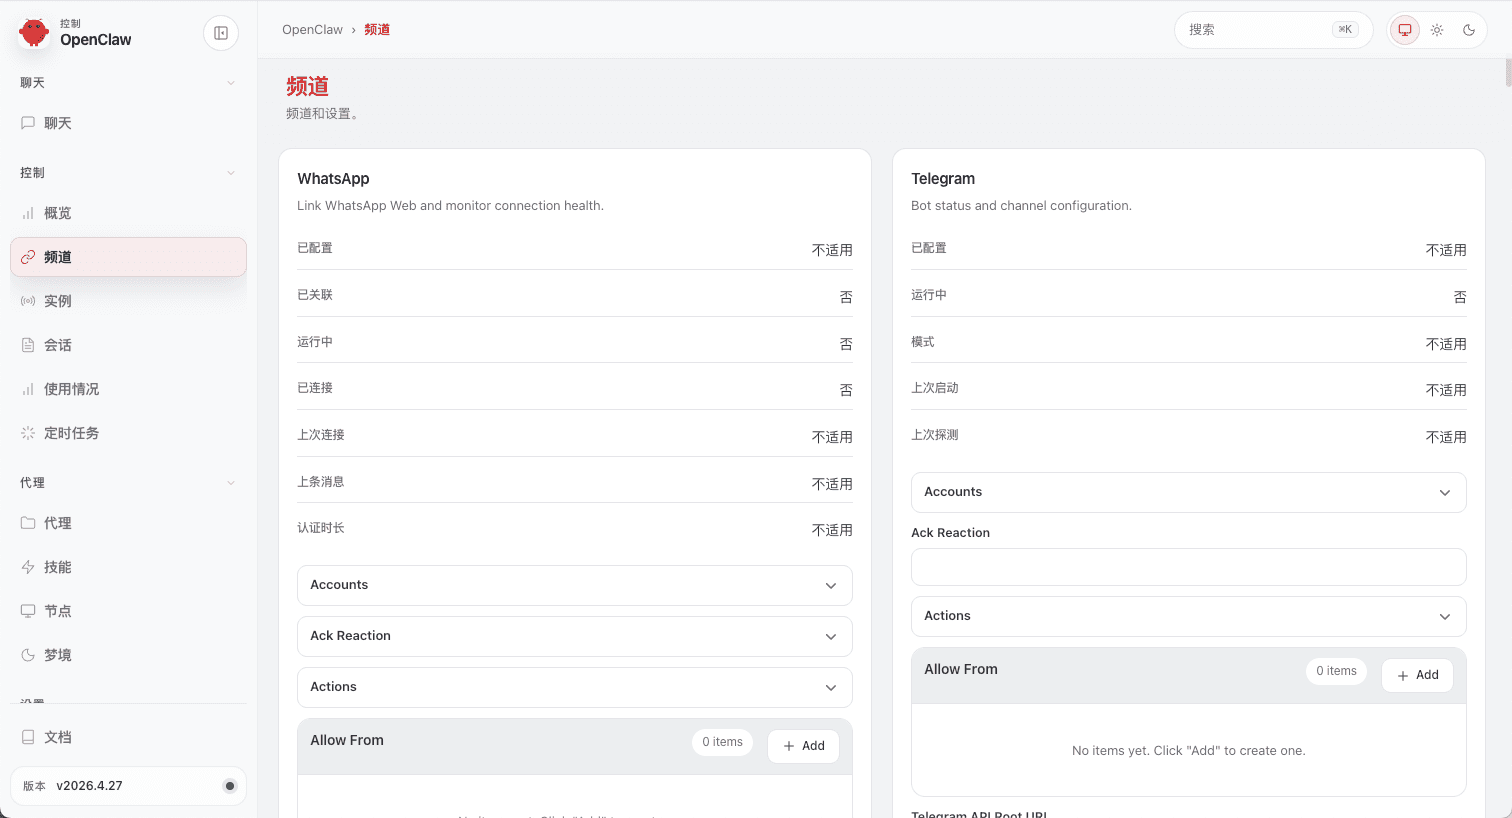Image resolution: width=1512 pixels, height=818 pixels.
Task: Open 梦境 in sidebar
Action: [x=128, y=655]
